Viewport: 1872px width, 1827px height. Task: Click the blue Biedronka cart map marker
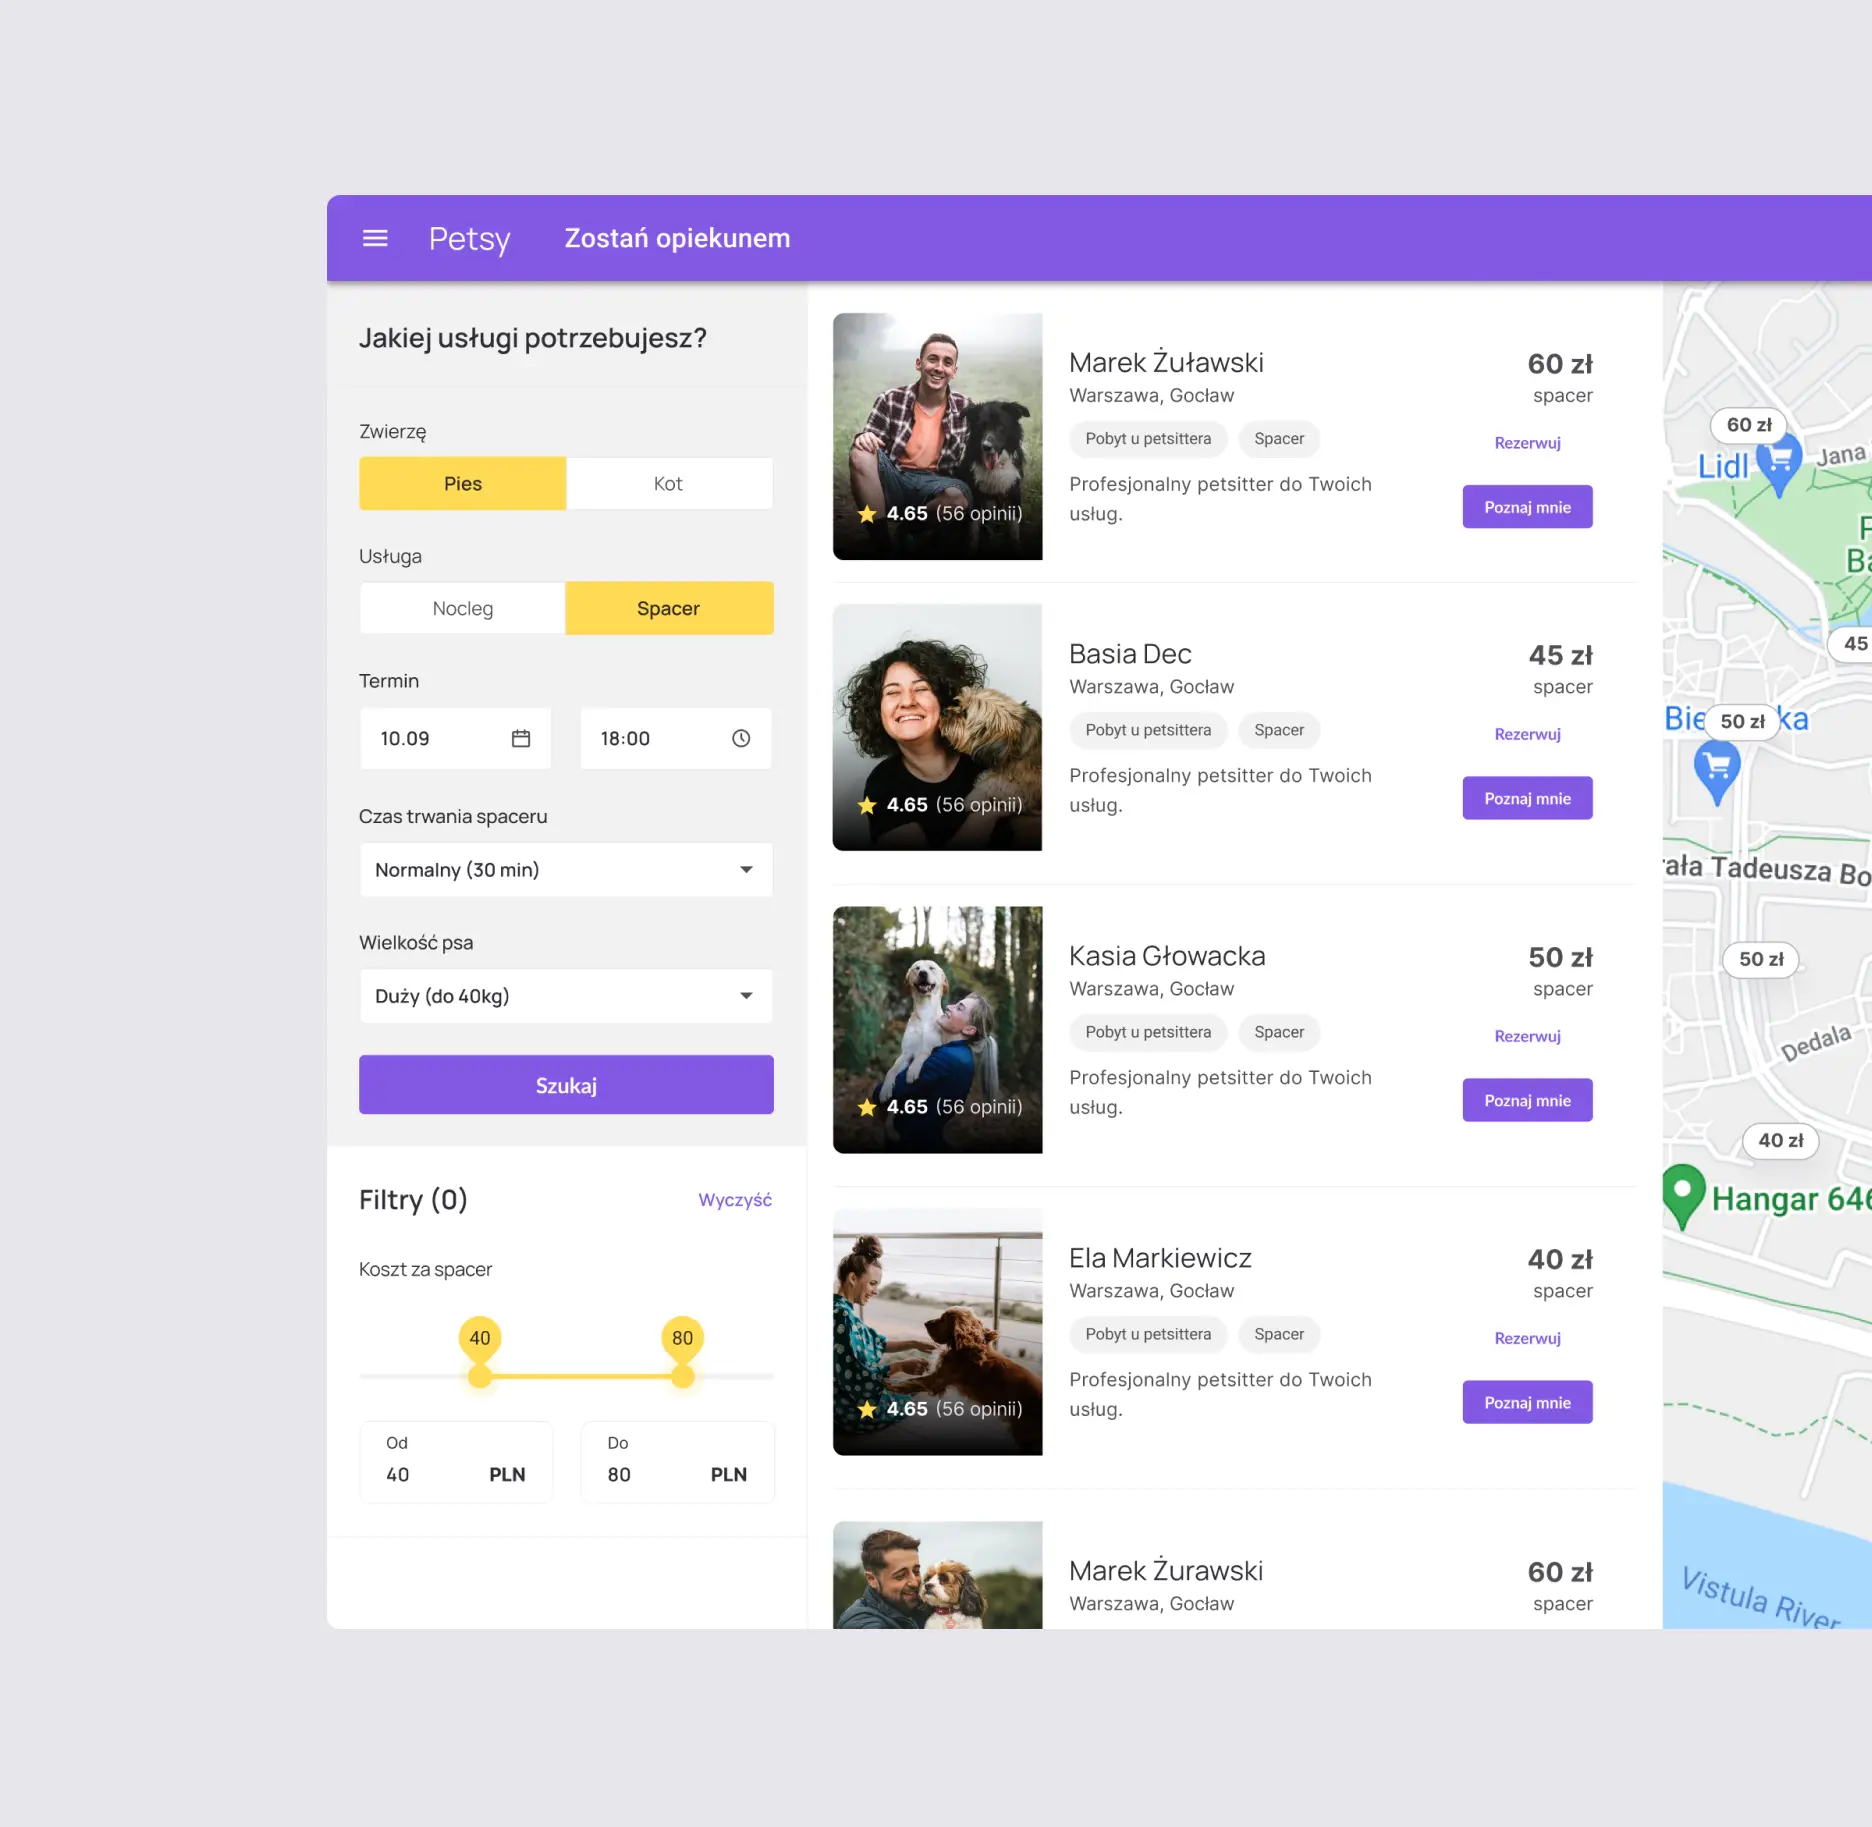(1717, 770)
